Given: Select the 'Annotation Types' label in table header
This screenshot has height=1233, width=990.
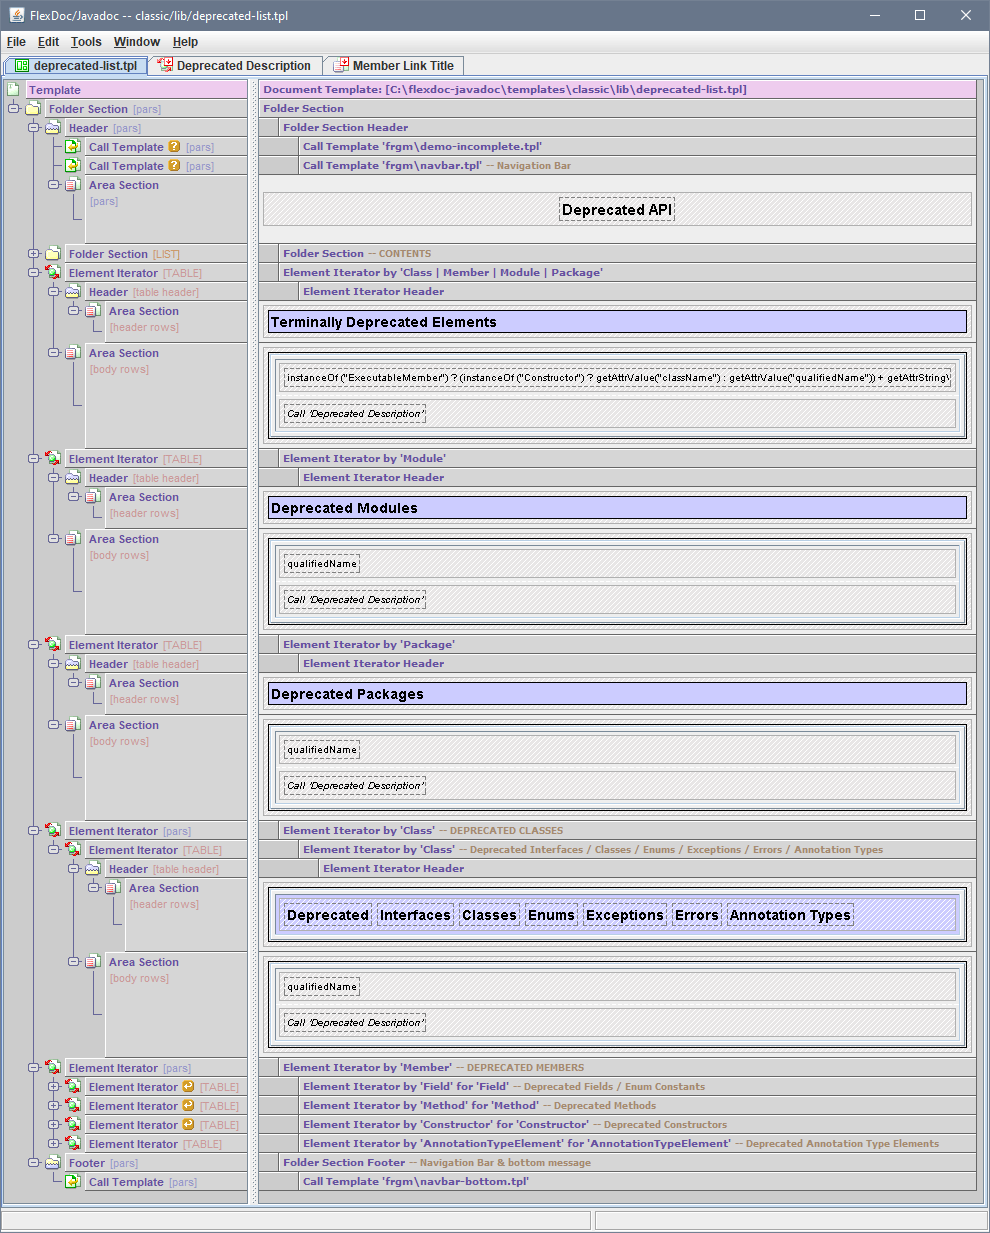Looking at the screenshot, I should pos(789,915).
